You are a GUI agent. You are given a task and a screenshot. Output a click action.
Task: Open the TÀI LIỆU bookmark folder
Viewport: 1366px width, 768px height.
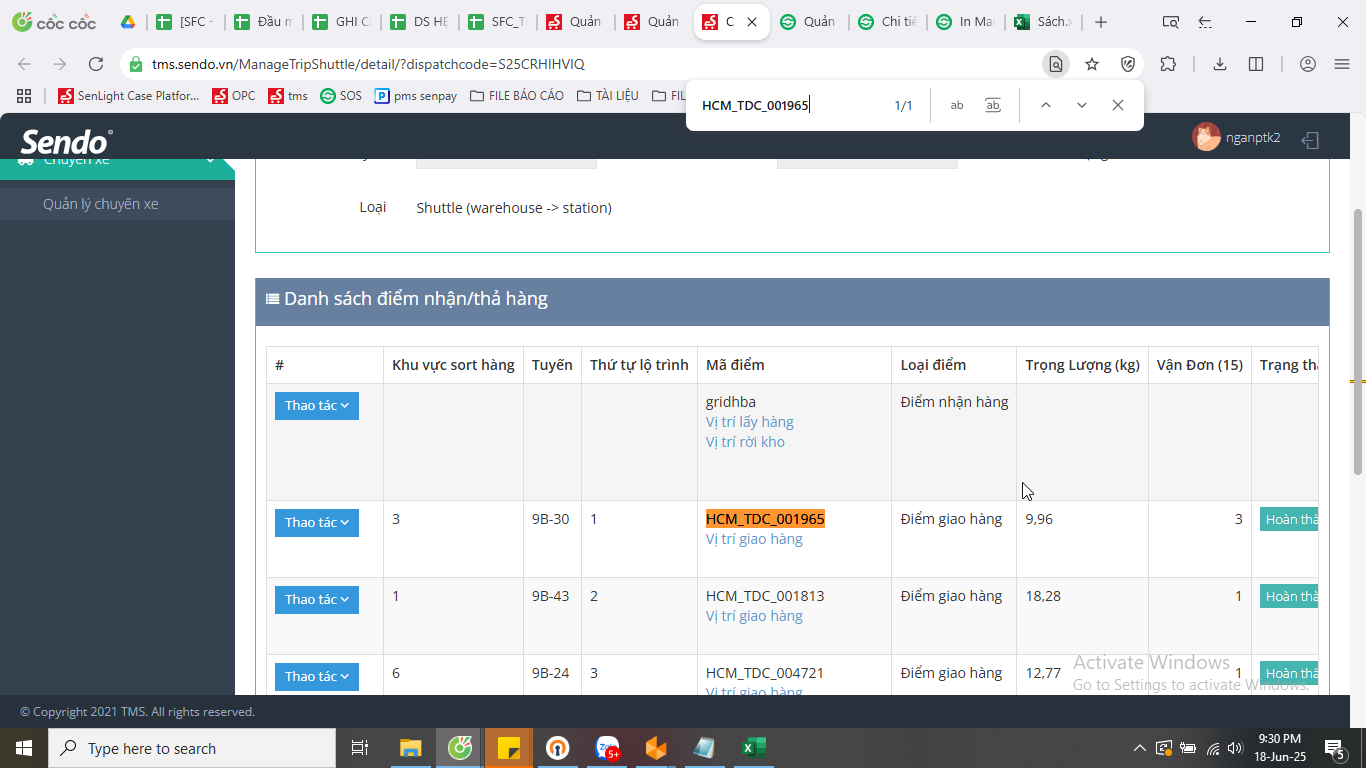pyautogui.click(x=607, y=96)
